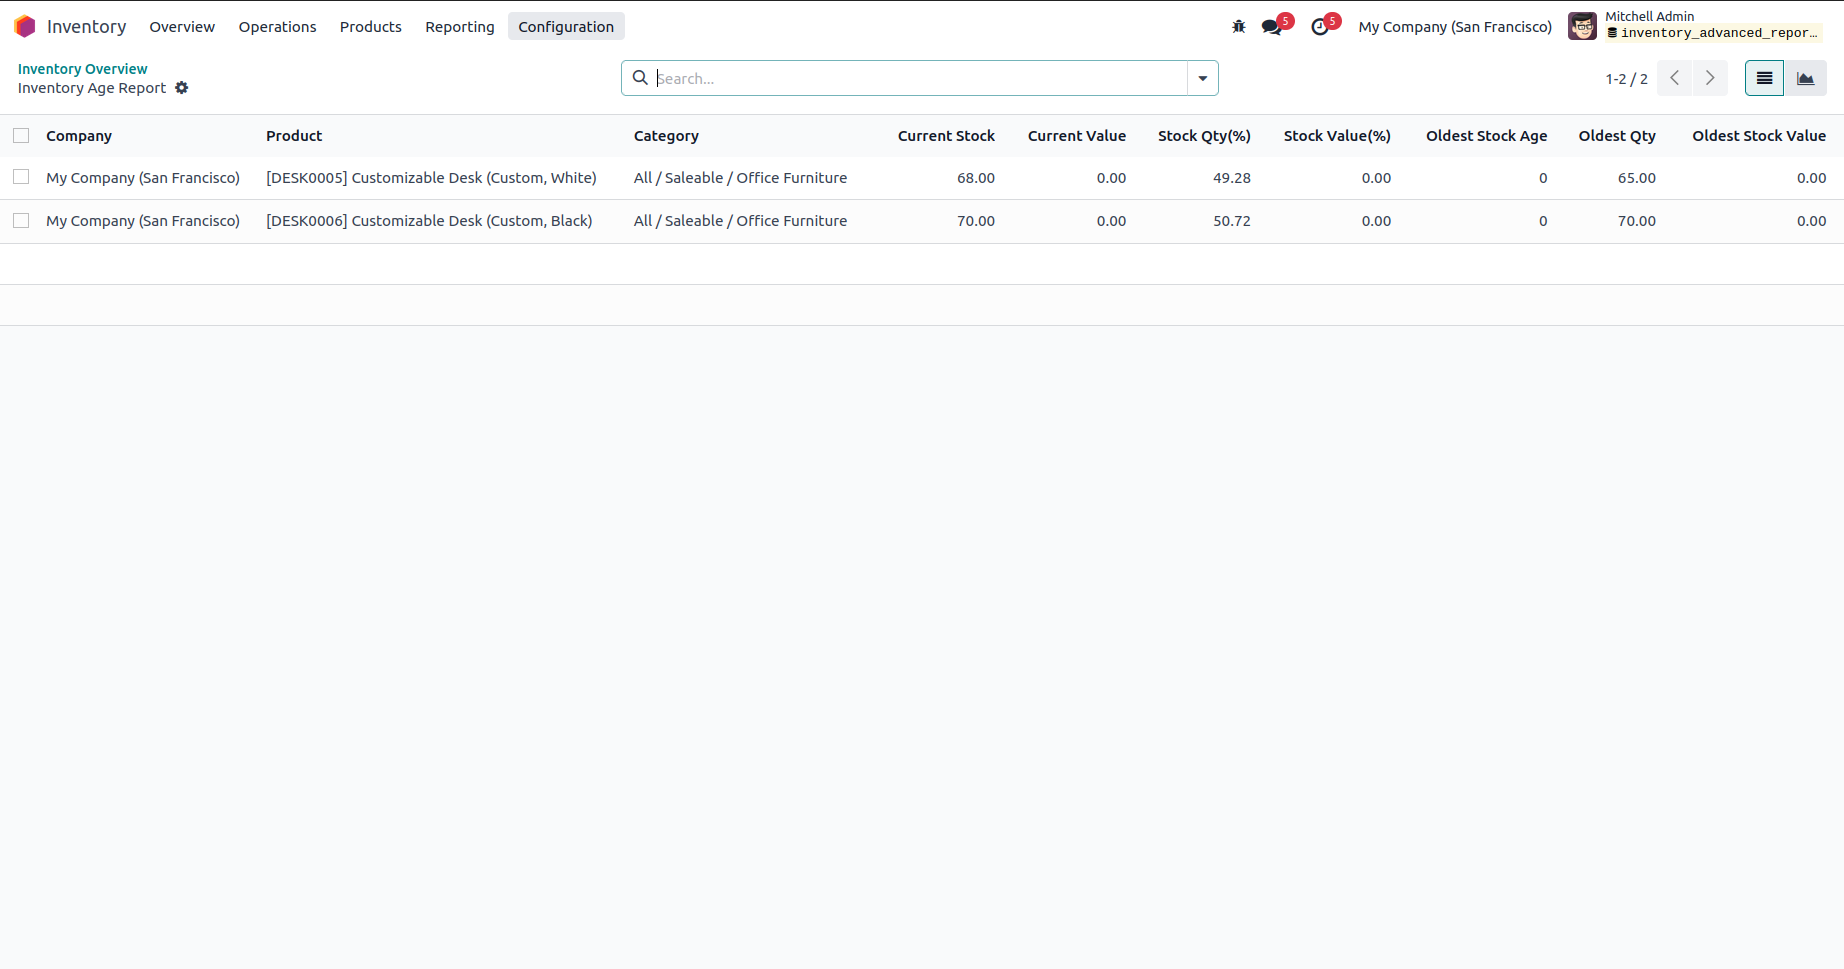Go to next page arrow
This screenshot has width=1844, height=969.
pos(1710,78)
